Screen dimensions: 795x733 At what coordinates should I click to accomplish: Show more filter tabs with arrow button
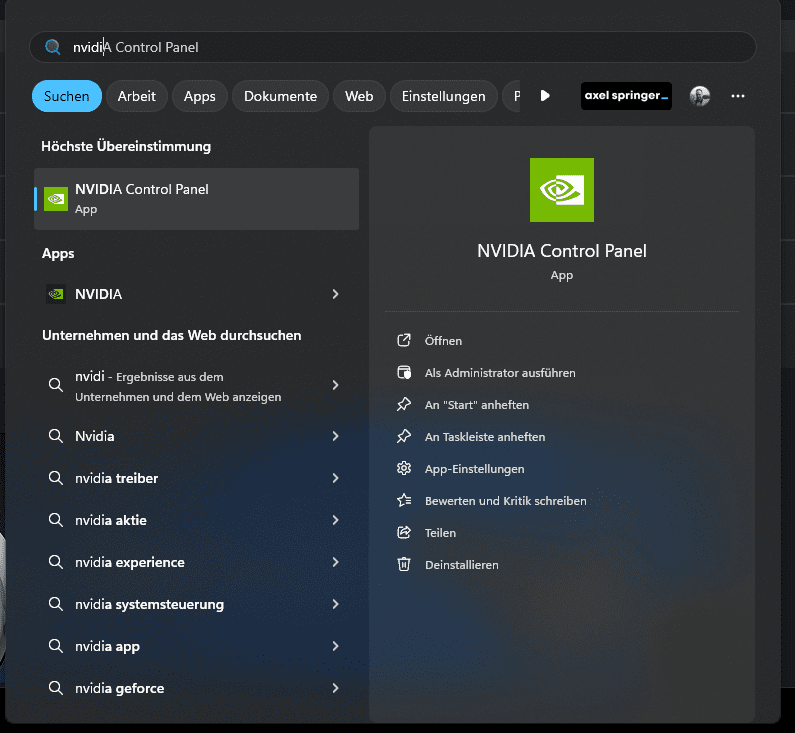[545, 96]
